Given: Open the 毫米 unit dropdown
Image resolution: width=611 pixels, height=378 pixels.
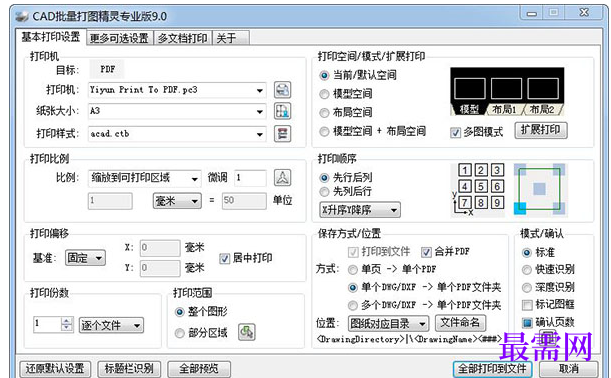Looking at the screenshot, I should click(x=177, y=201).
